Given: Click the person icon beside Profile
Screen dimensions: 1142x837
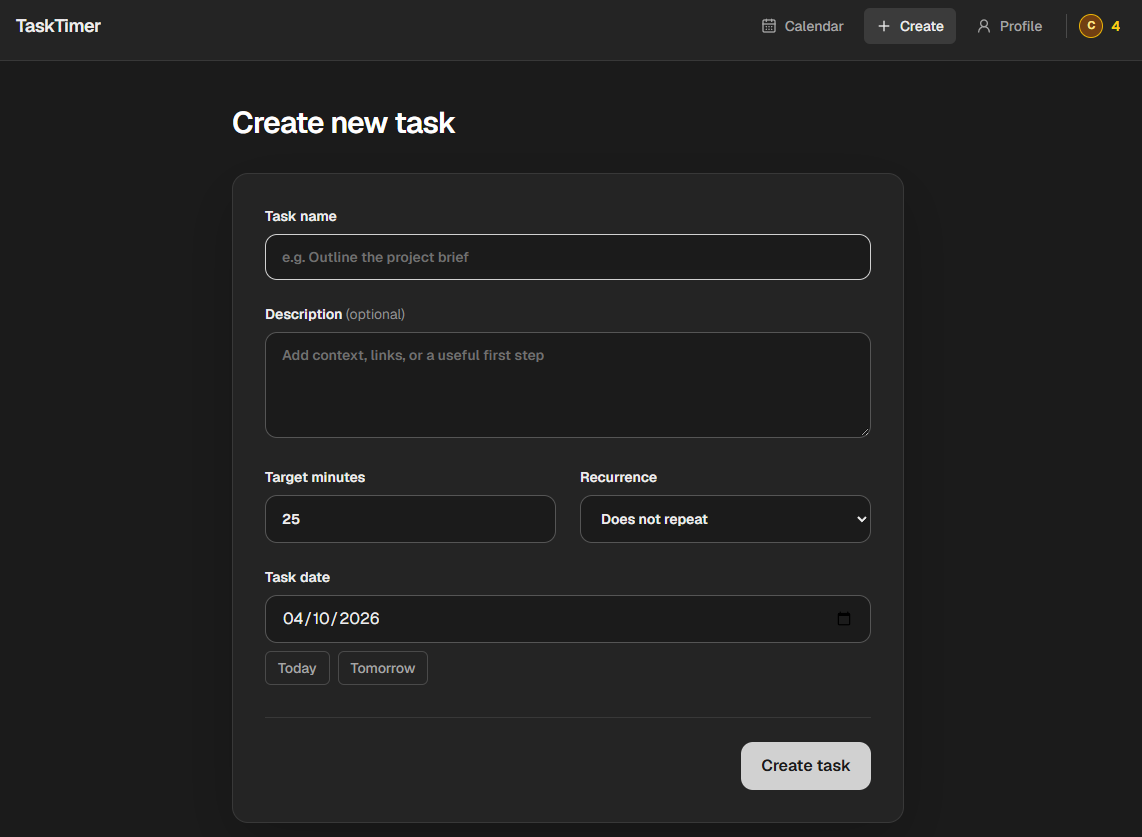Looking at the screenshot, I should coord(983,26).
